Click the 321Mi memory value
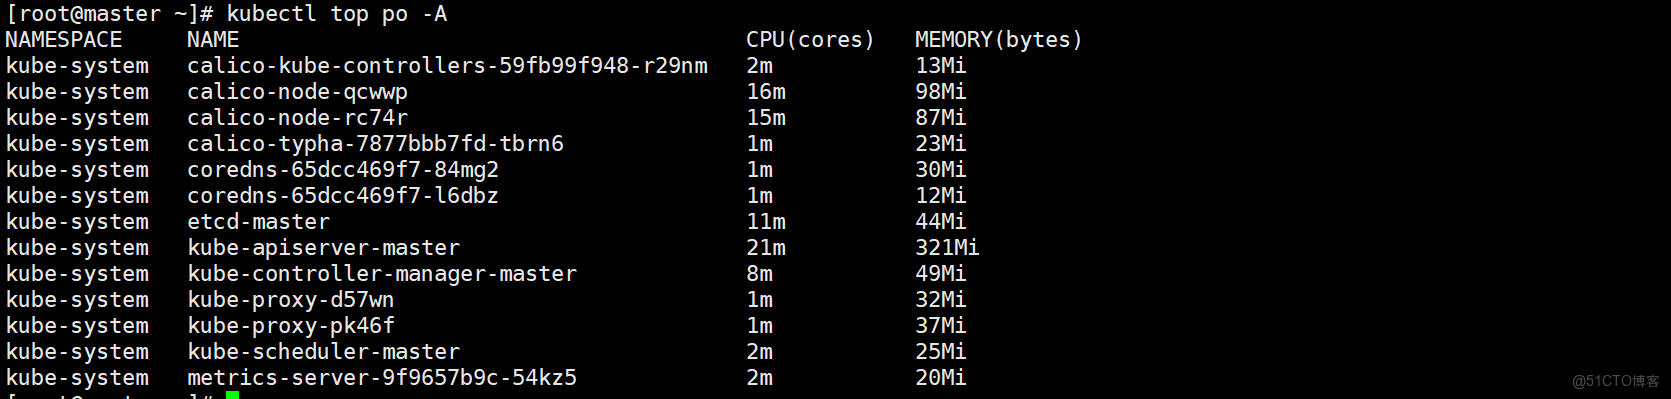Image resolution: width=1671 pixels, height=399 pixels. (x=947, y=248)
